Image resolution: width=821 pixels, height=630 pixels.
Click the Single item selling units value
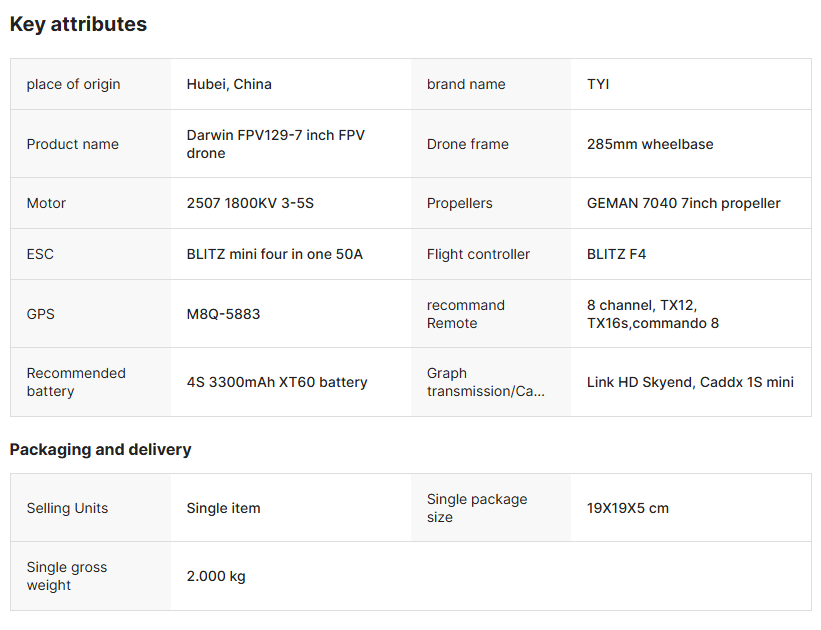[x=223, y=508]
